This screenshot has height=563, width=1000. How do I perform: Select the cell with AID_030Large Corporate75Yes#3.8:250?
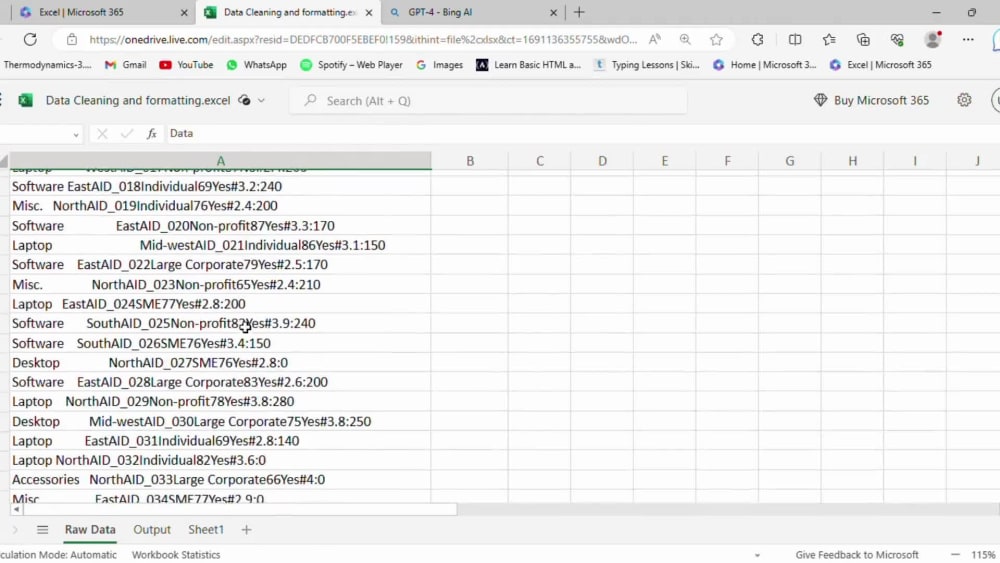click(x=221, y=421)
